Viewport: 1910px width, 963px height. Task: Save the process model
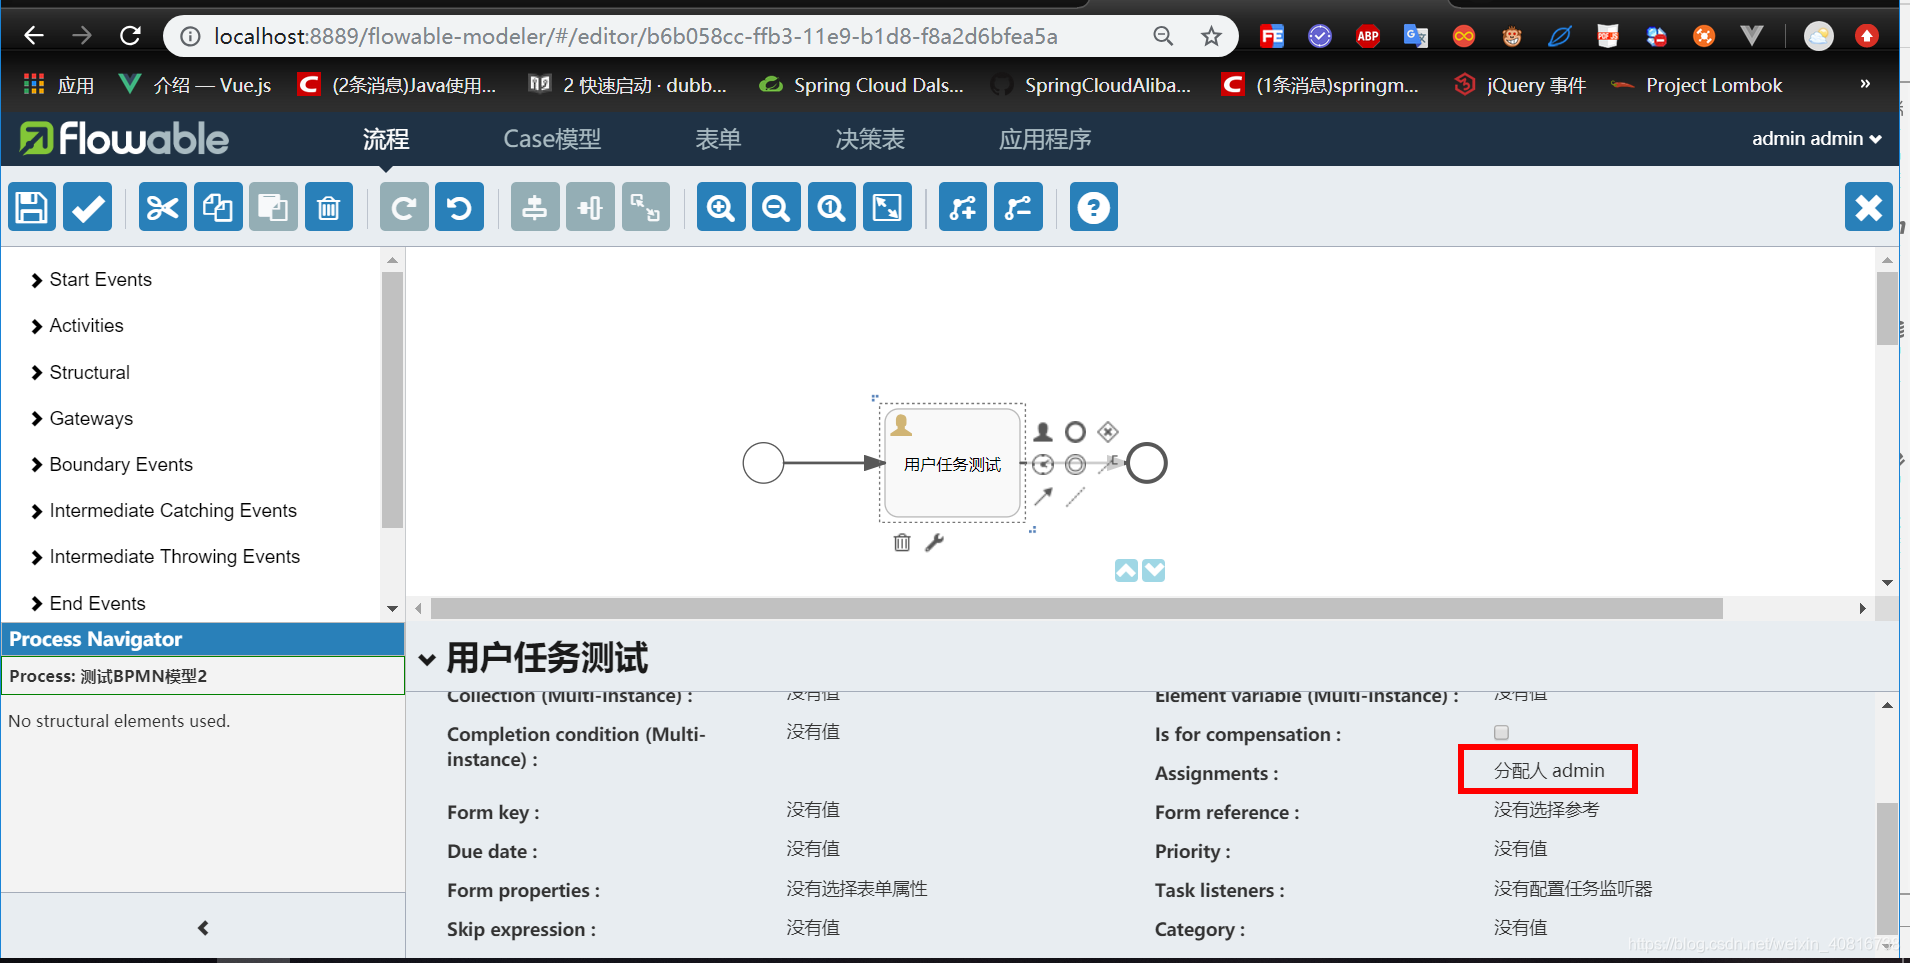coord(31,206)
